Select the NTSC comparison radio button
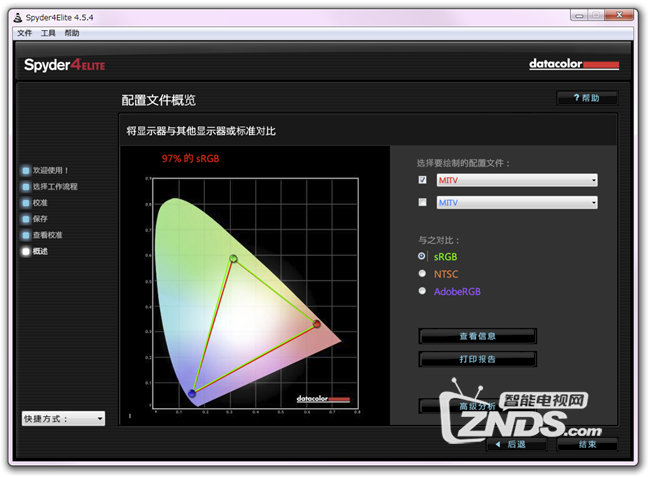This screenshot has height=477, width=650. [x=422, y=274]
